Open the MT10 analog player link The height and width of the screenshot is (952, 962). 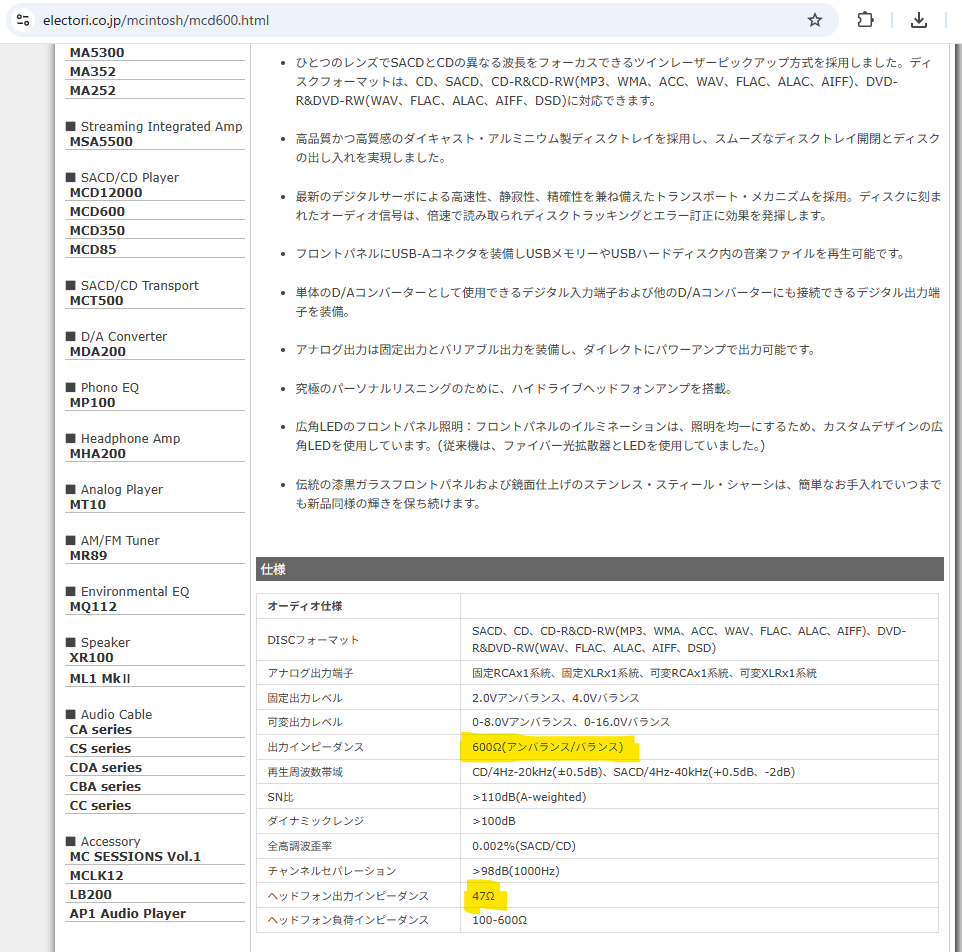tap(87, 505)
